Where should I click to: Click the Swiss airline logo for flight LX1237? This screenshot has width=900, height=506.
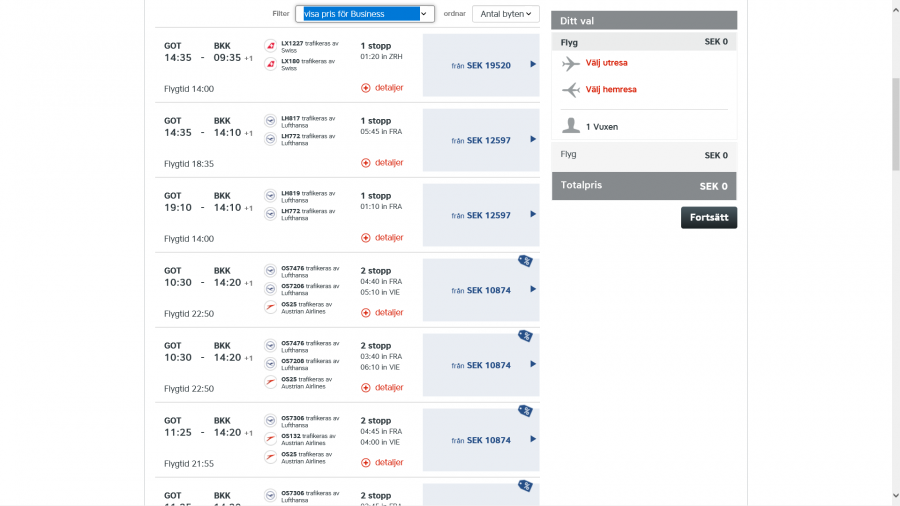(270, 46)
